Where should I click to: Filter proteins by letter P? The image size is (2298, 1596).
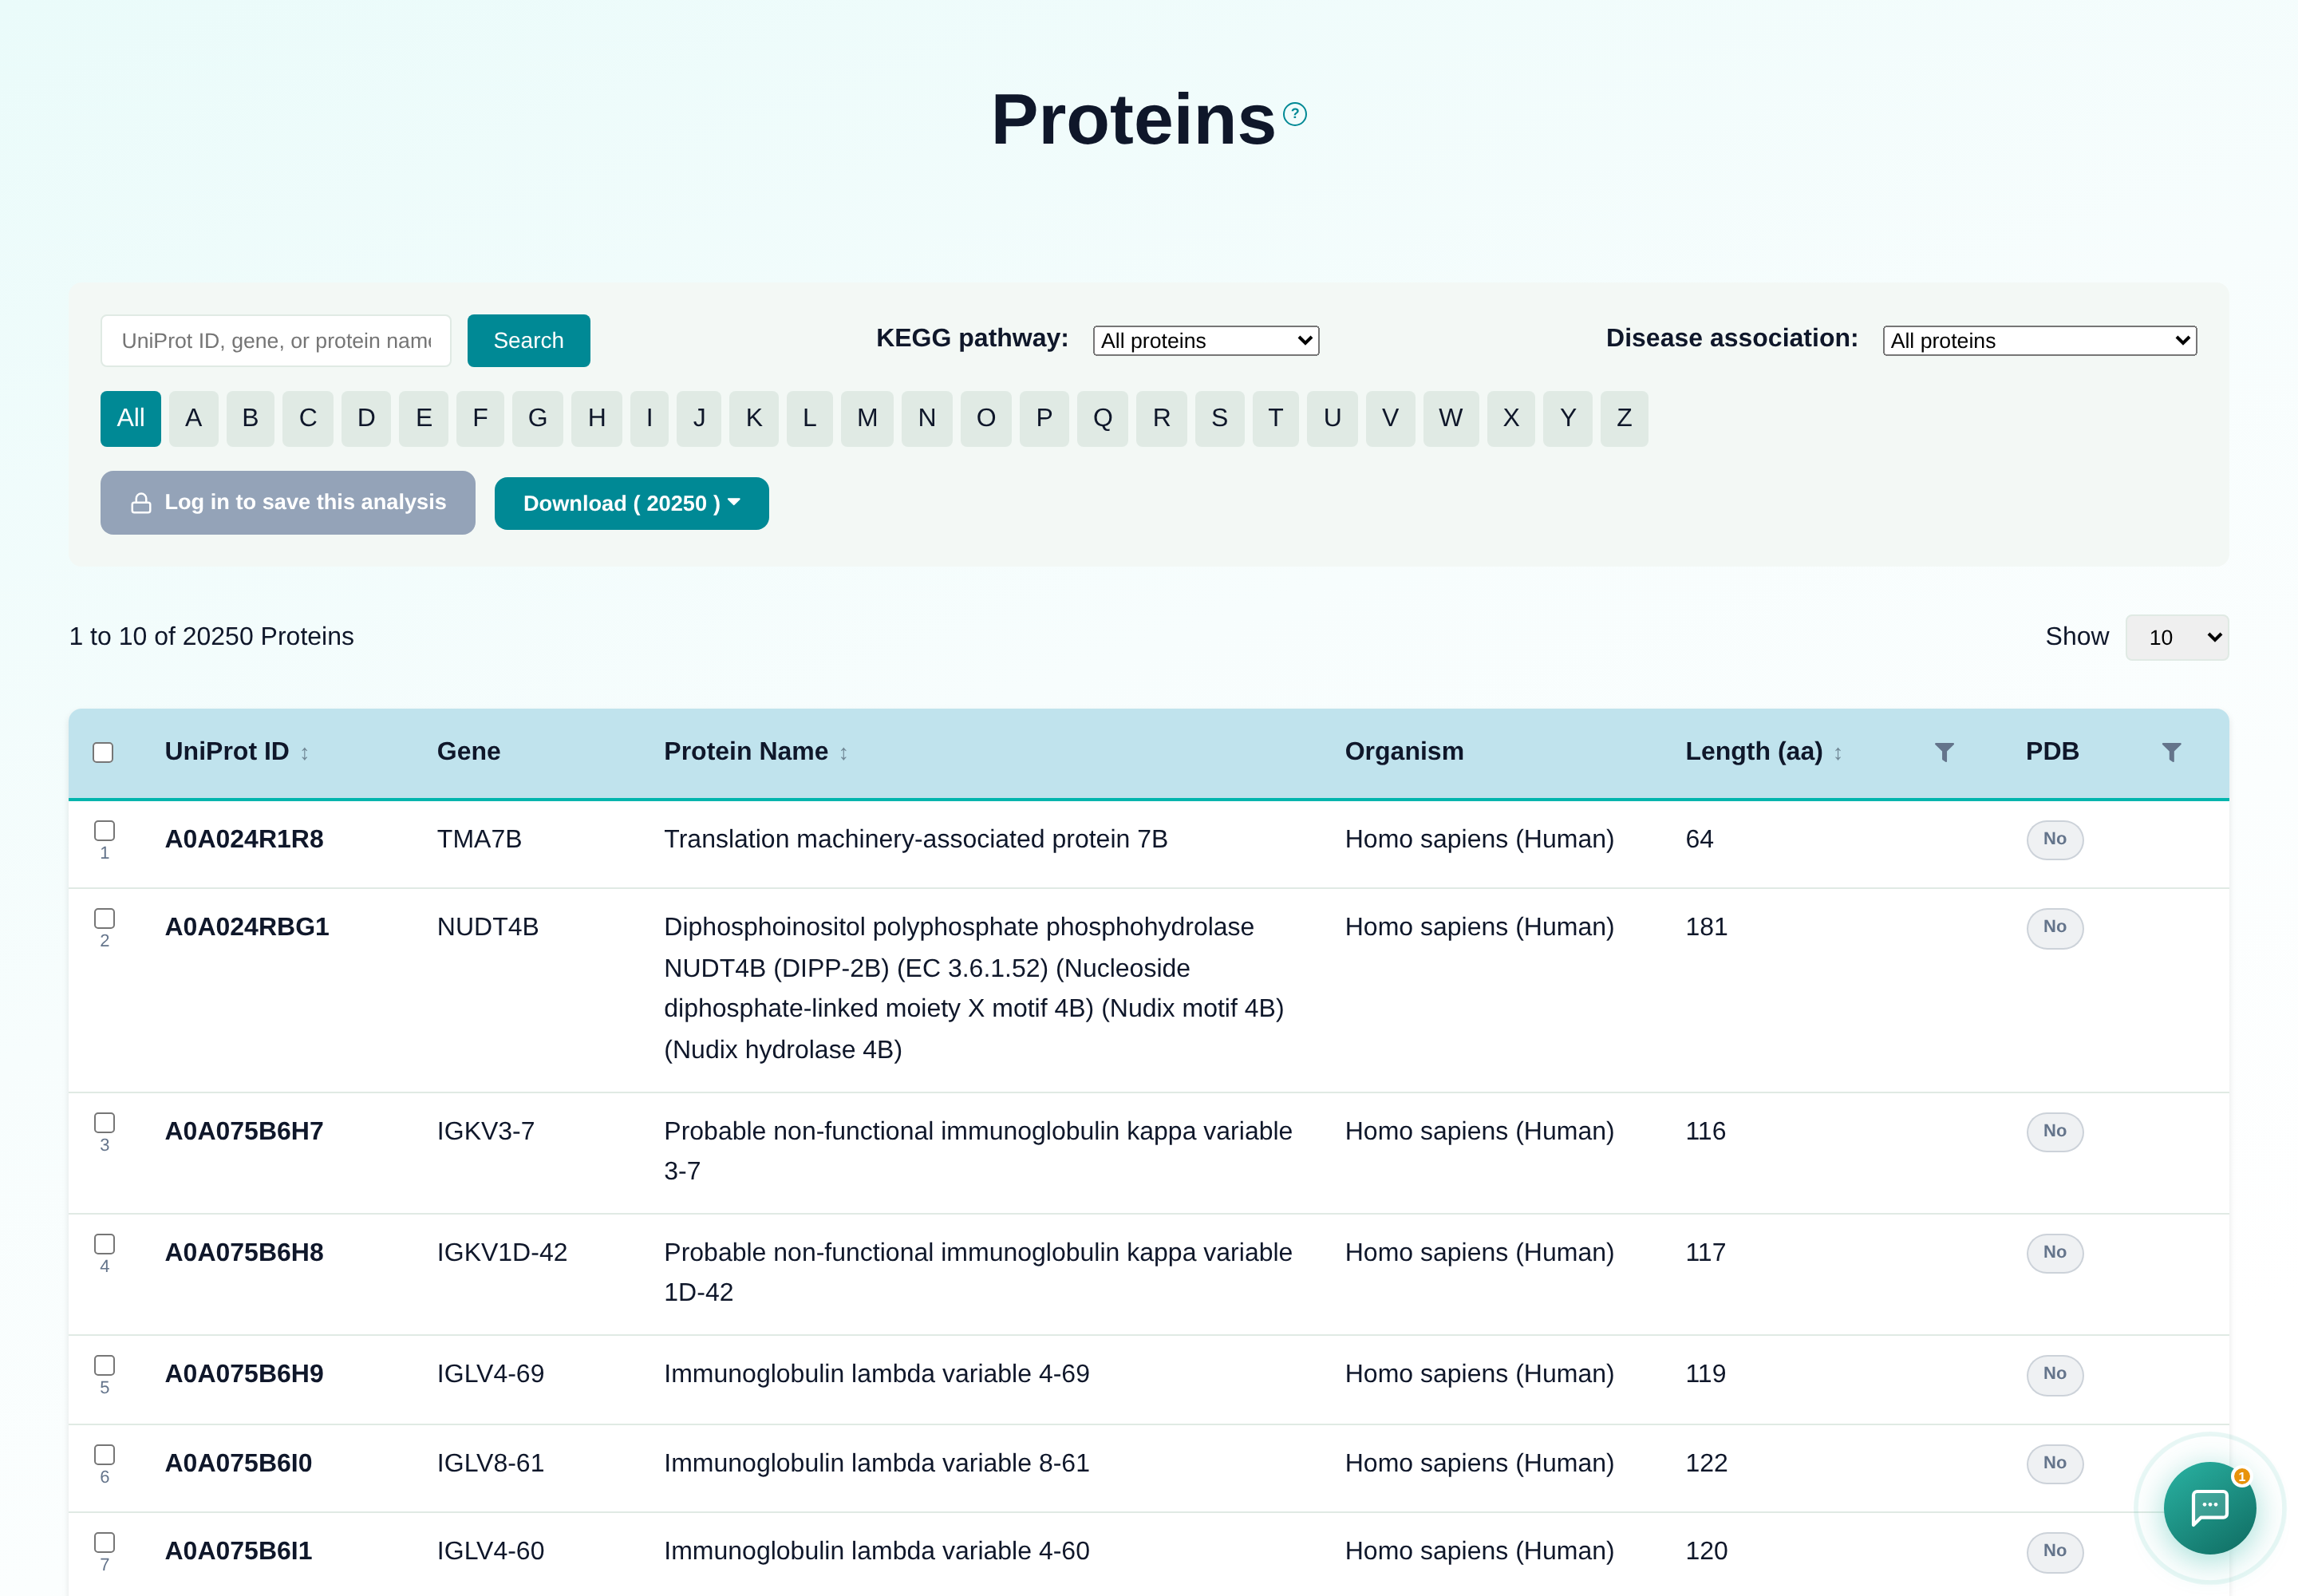[x=1043, y=418]
